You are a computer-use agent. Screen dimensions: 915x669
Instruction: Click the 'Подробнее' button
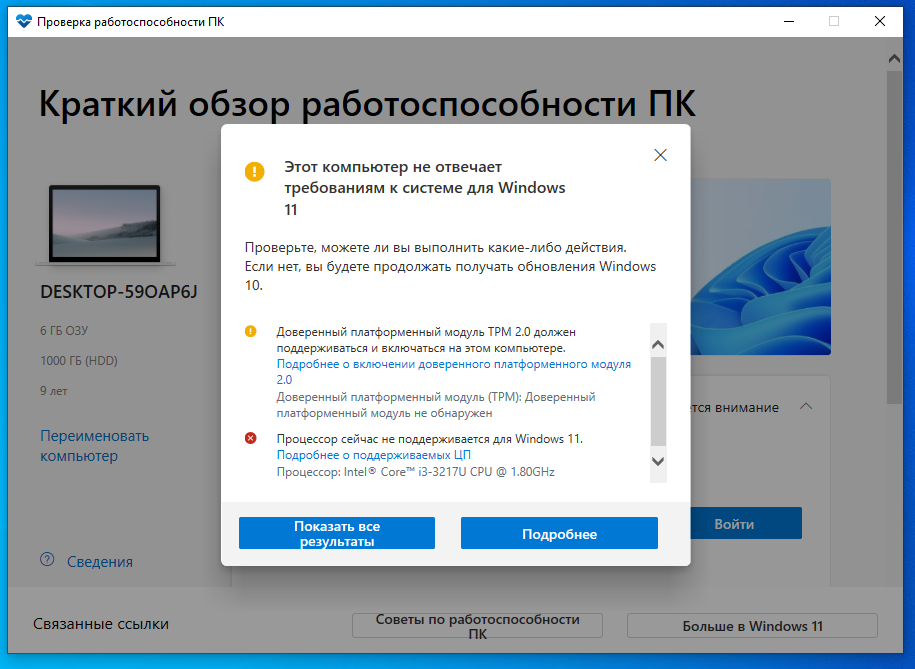point(559,533)
